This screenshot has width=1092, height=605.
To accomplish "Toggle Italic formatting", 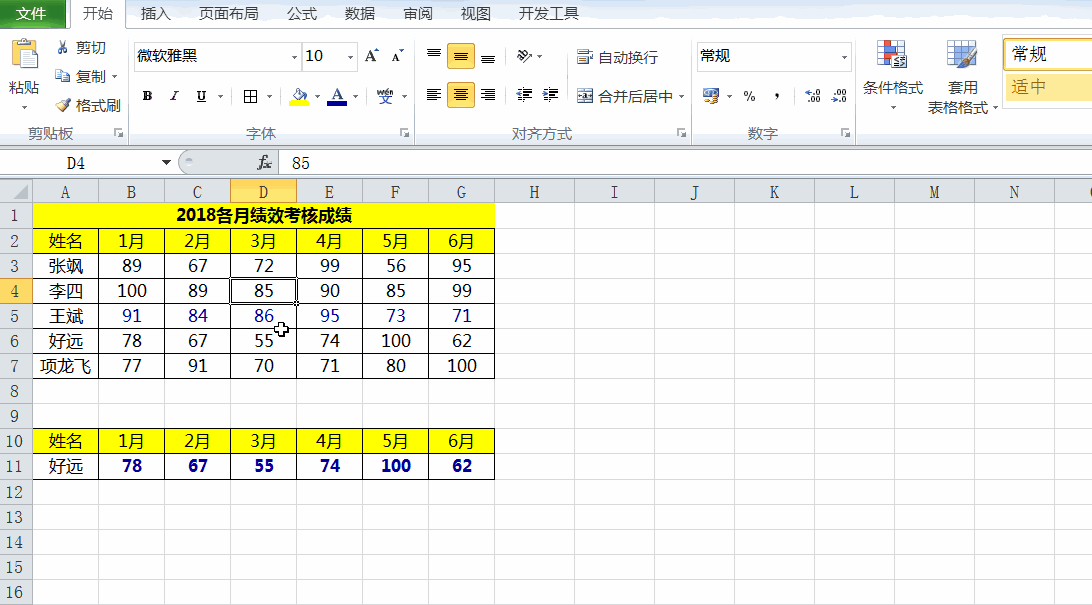I will click(174, 96).
